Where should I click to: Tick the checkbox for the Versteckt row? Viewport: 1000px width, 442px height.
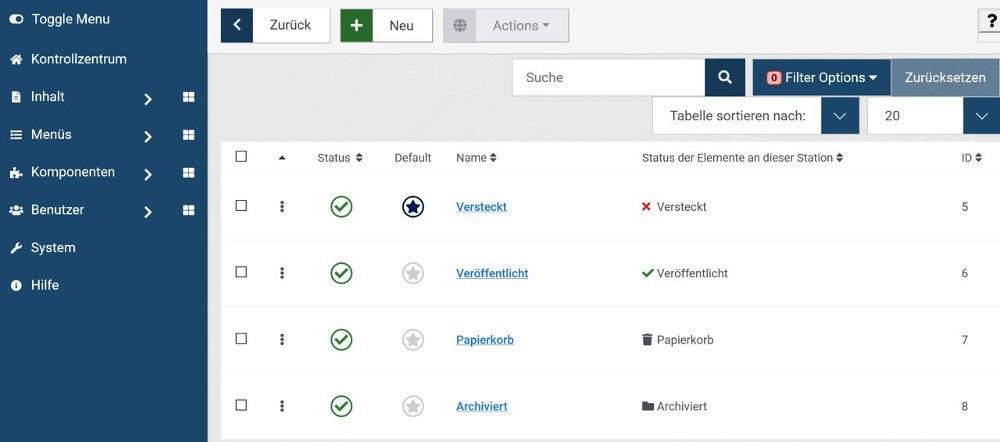point(241,205)
